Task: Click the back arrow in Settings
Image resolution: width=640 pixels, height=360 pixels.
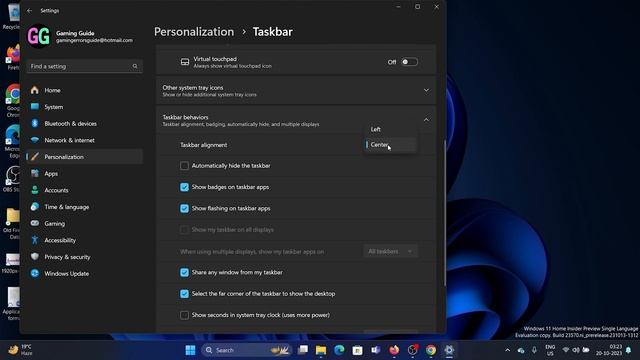Action: [29, 11]
